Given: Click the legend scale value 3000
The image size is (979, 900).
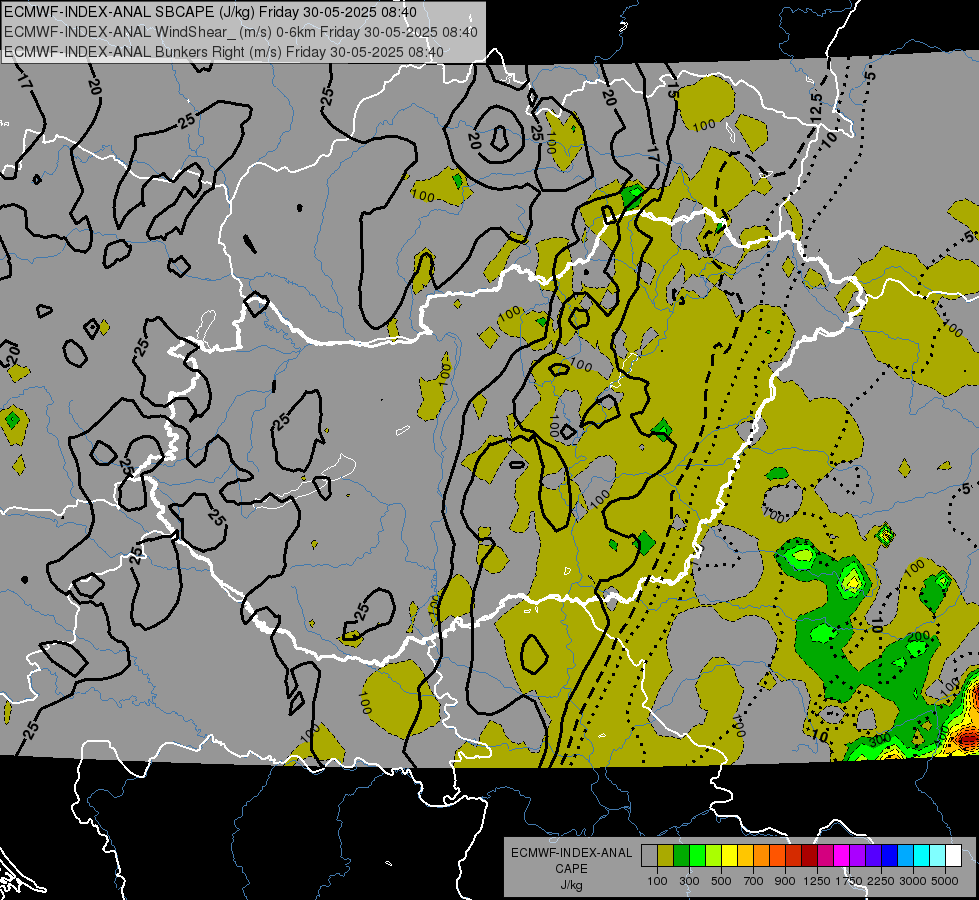Looking at the screenshot, I should (x=913, y=881).
